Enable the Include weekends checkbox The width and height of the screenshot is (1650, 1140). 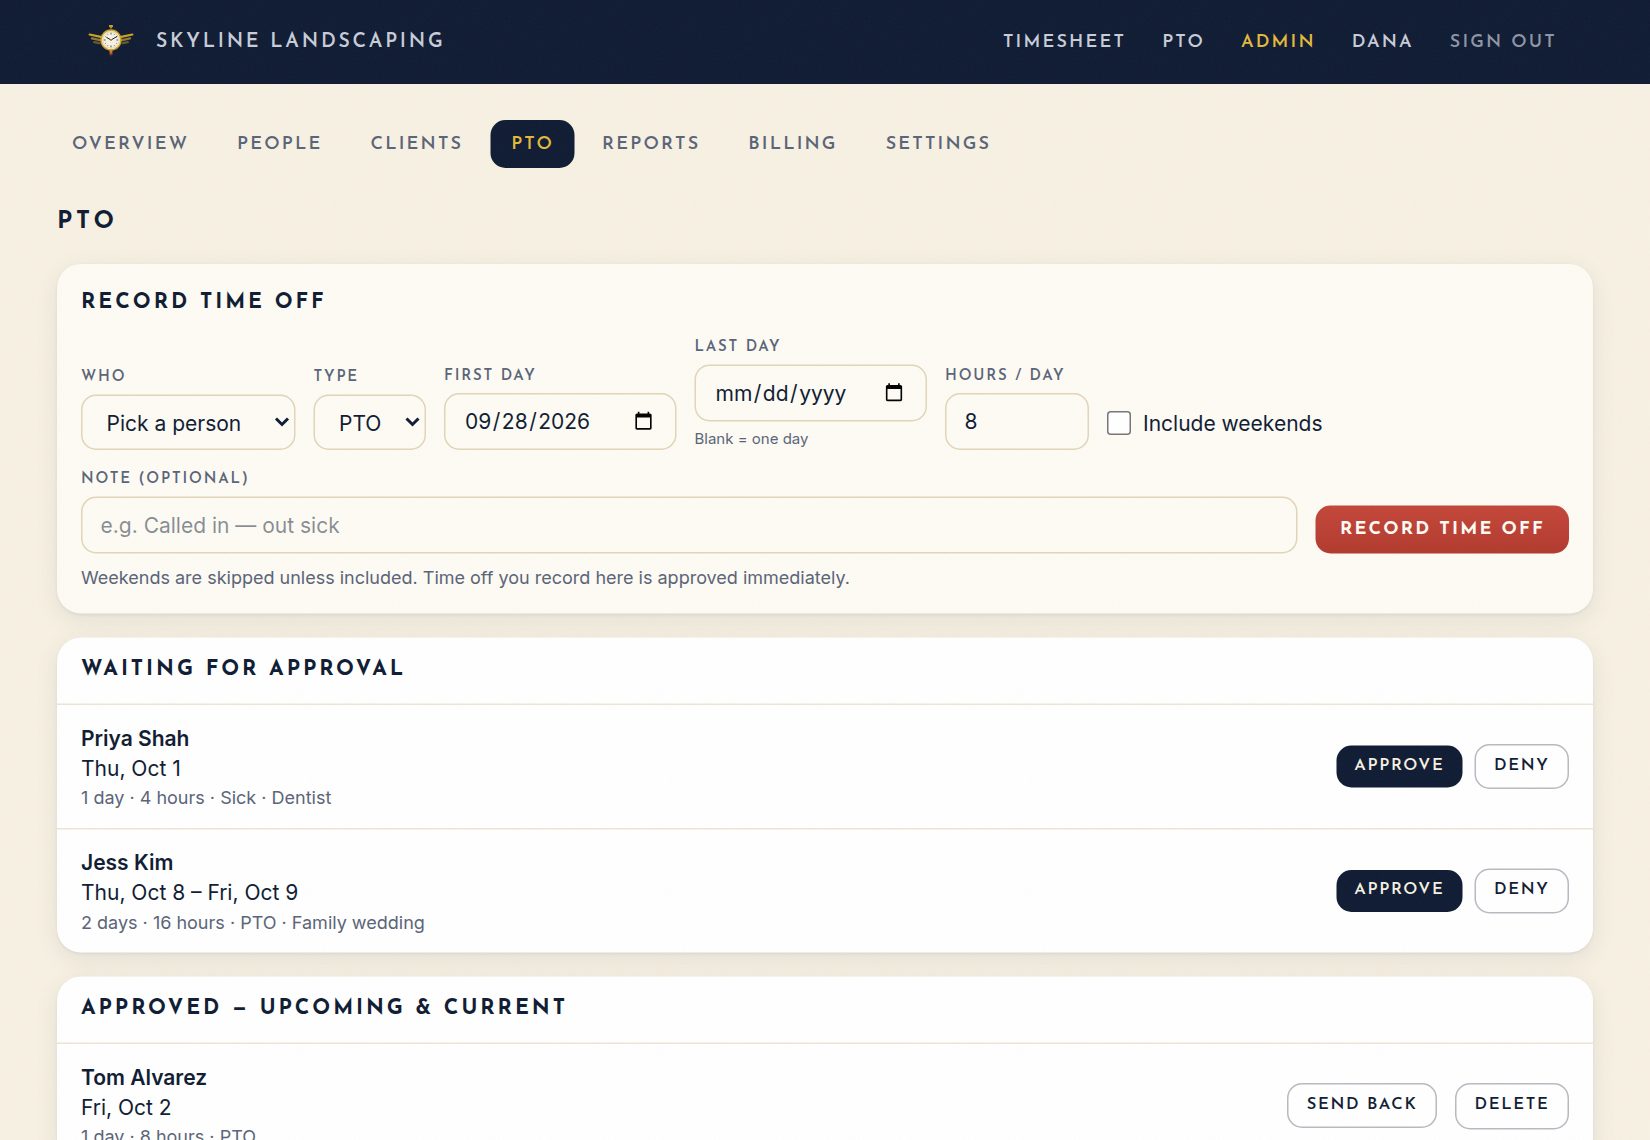pyautogui.click(x=1119, y=423)
